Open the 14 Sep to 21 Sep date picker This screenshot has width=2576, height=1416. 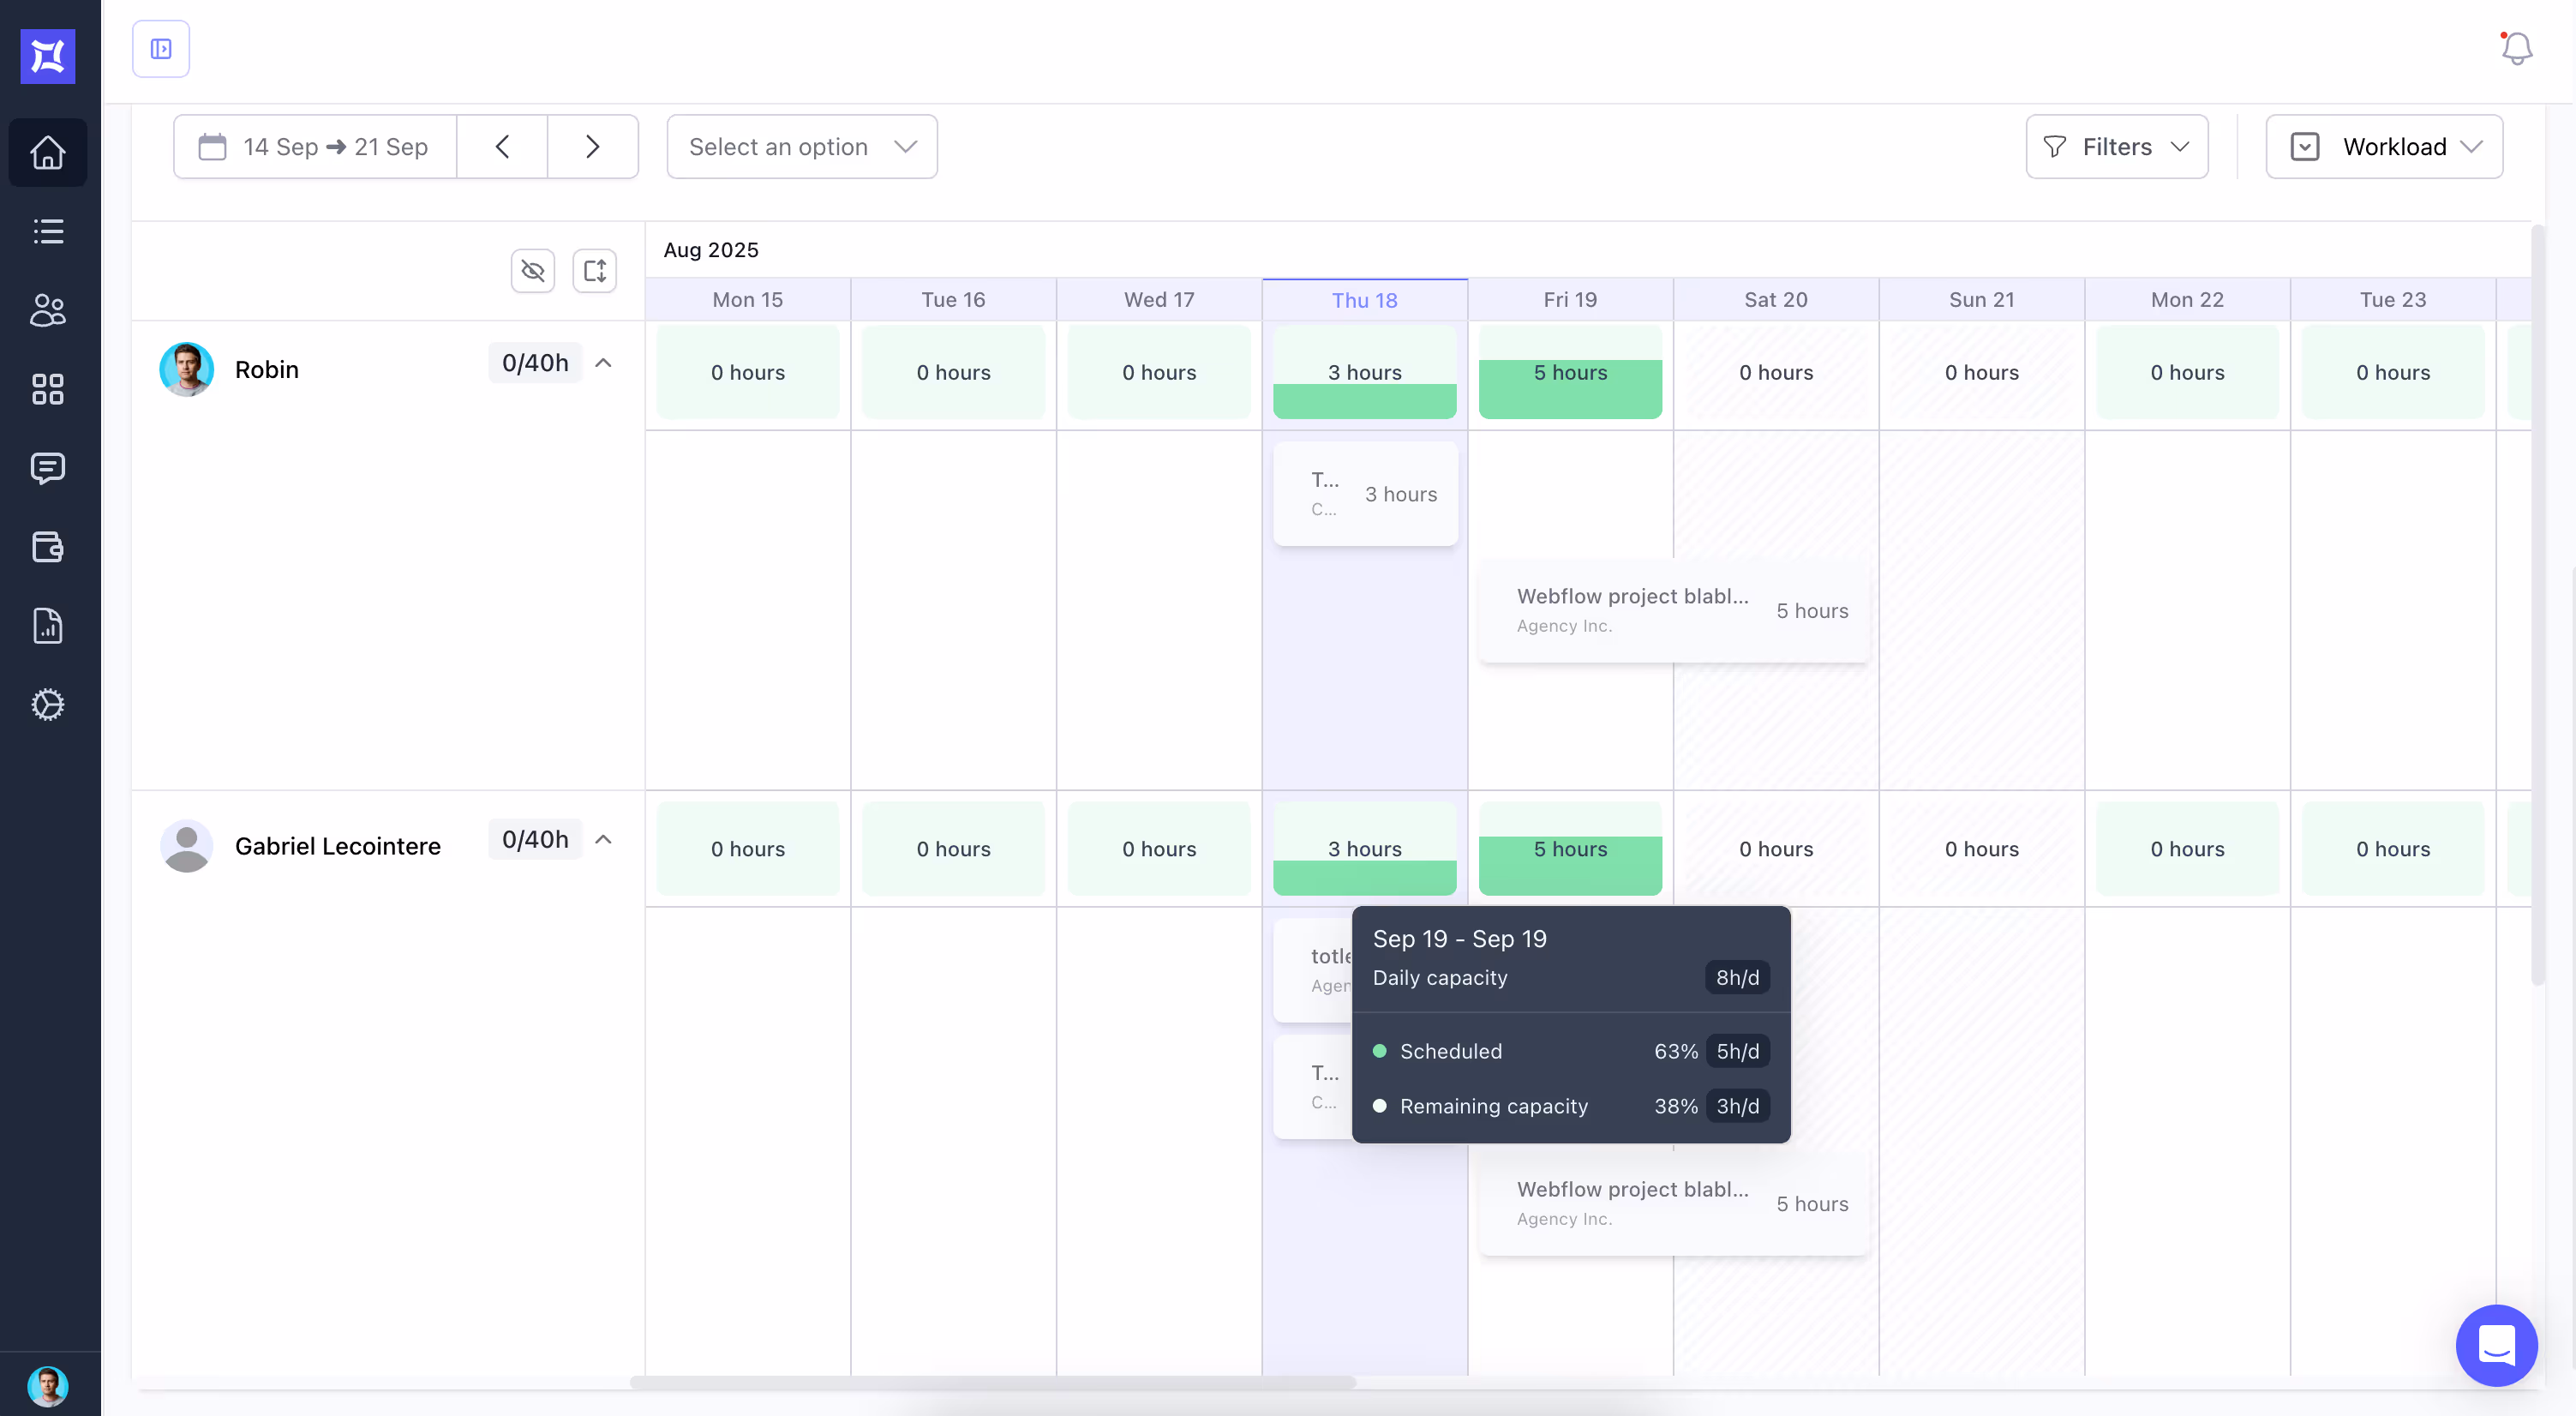pyautogui.click(x=315, y=147)
